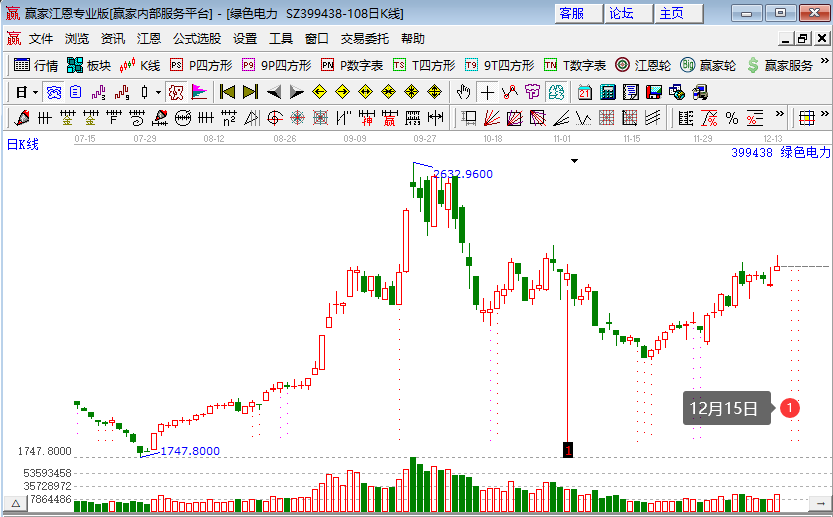Step forward with the right triangle arrow

pos(296,92)
